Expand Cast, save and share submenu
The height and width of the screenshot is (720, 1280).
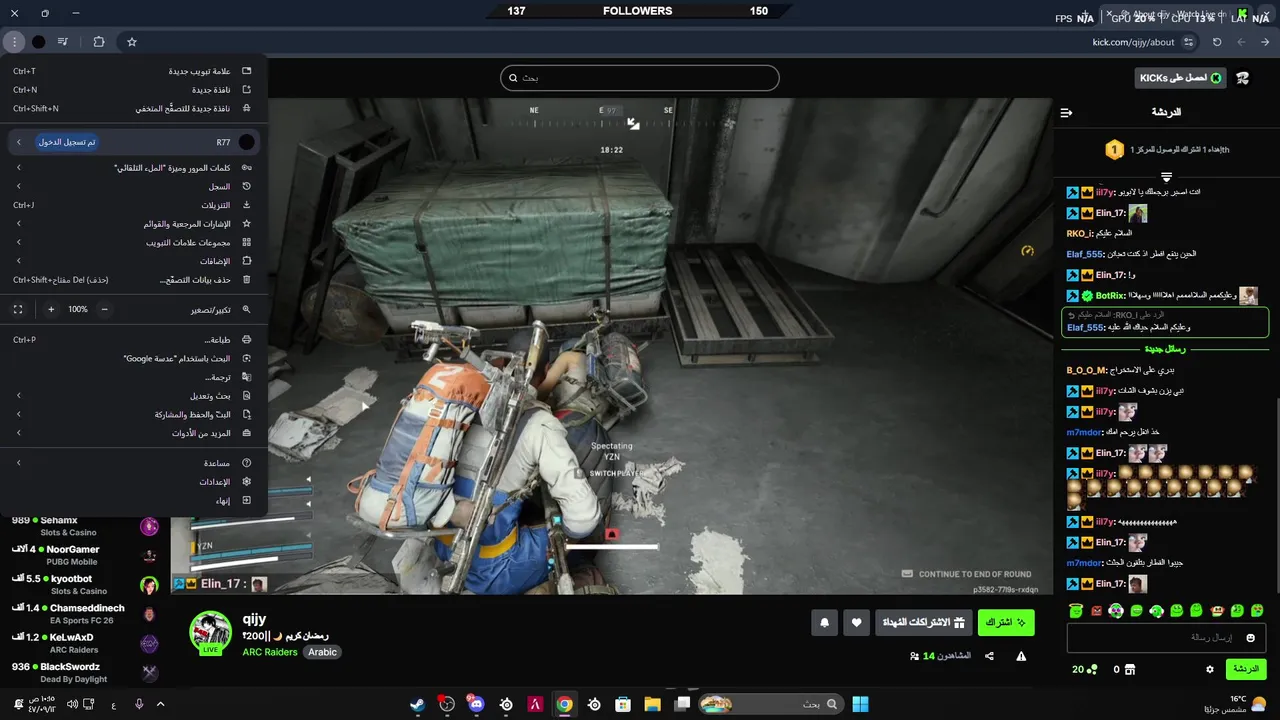pyautogui.click(x=134, y=414)
